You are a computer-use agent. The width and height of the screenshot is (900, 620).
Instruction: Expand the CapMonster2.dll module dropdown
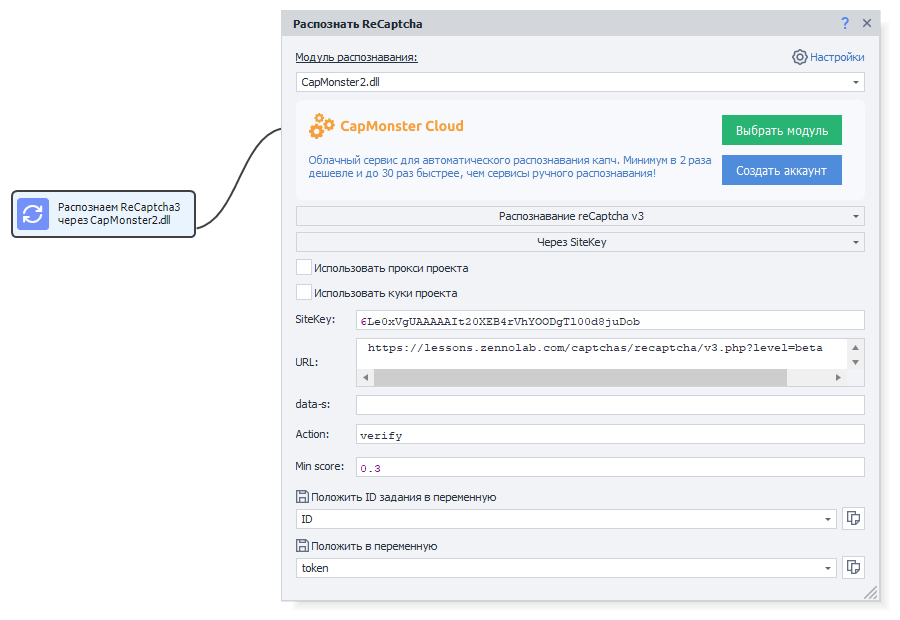click(856, 82)
